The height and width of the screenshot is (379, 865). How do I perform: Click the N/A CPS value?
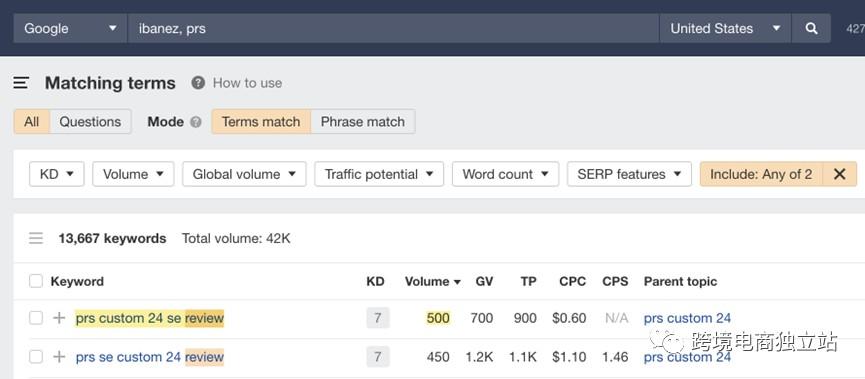pyautogui.click(x=616, y=318)
